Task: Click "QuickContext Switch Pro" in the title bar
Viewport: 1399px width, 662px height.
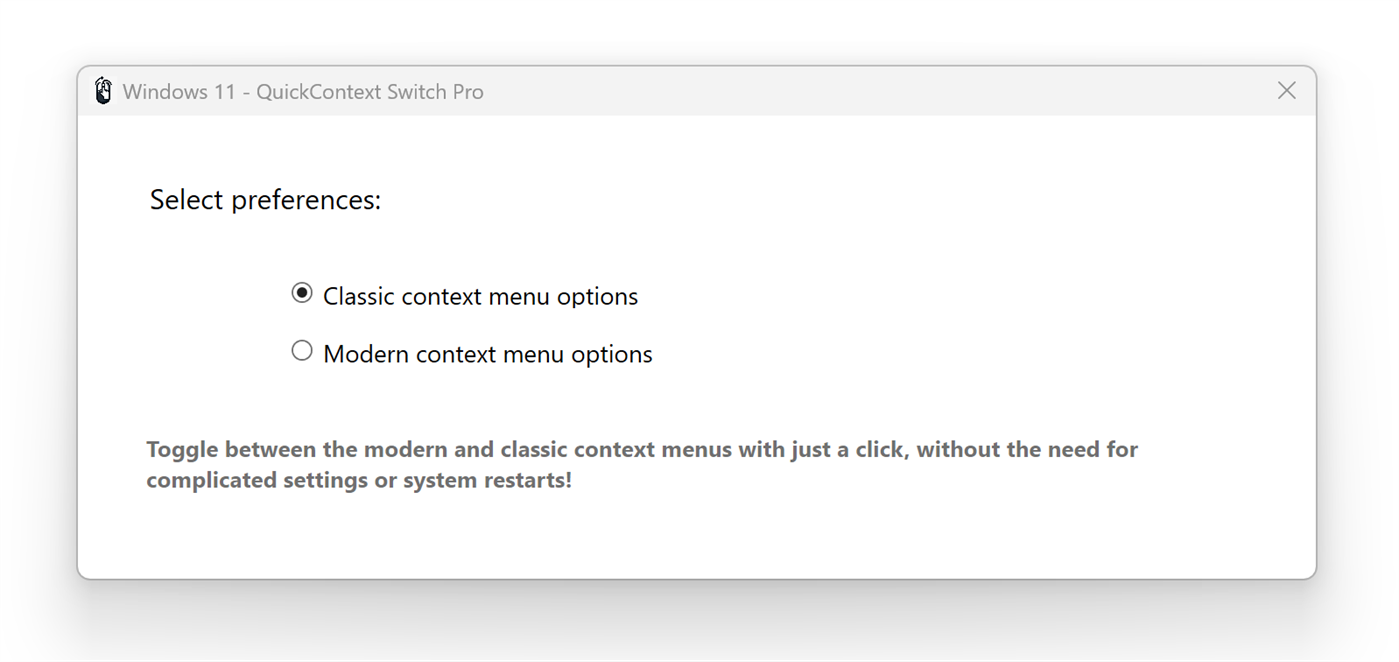Action: (x=369, y=92)
